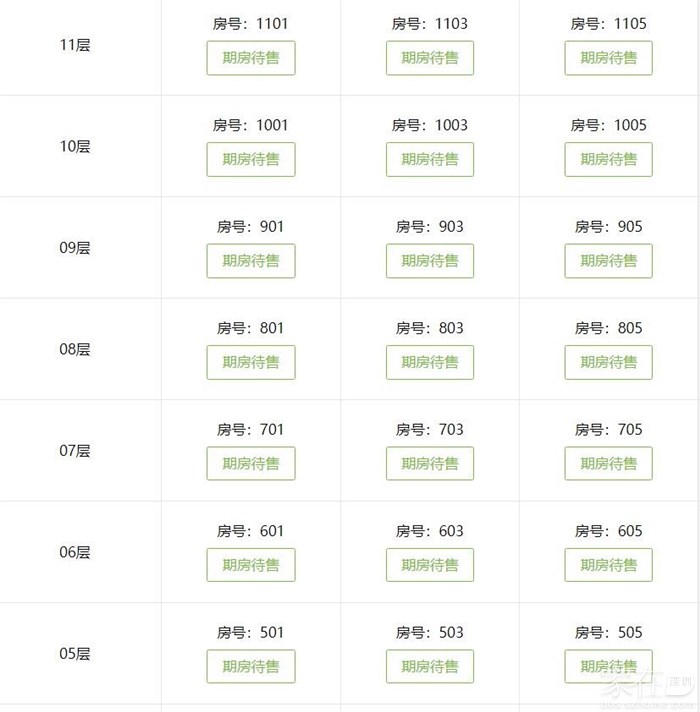Click 期房待售 button for room 1101
Viewport: 700px width, 712px height.
click(251, 58)
